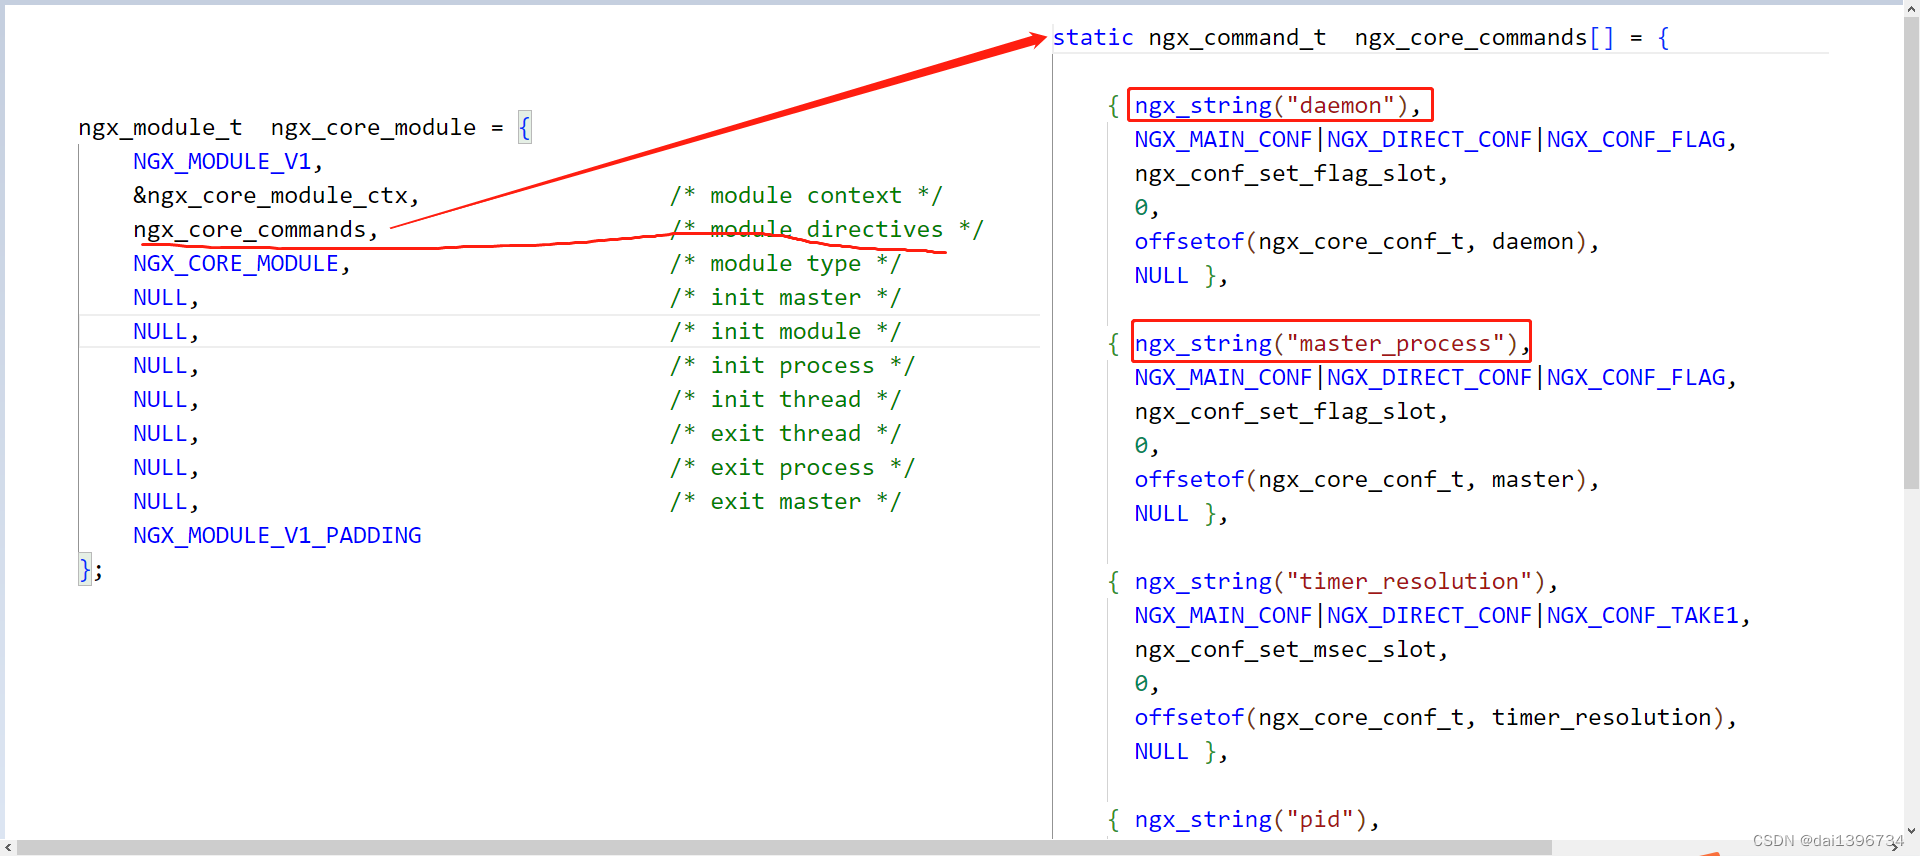
Task: Click the scroll up arrow
Action: coord(1911,9)
